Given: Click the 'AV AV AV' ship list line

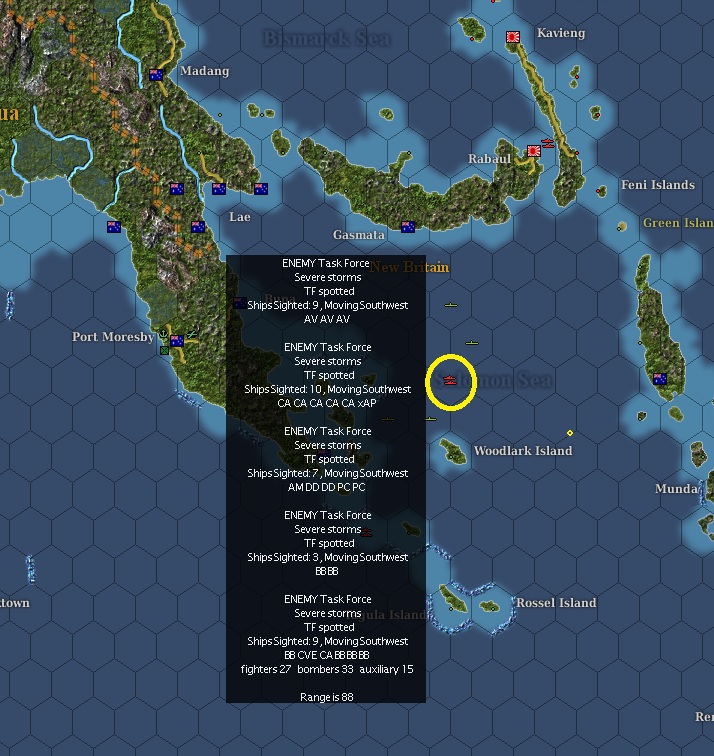Looking at the screenshot, I should (327, 319).
